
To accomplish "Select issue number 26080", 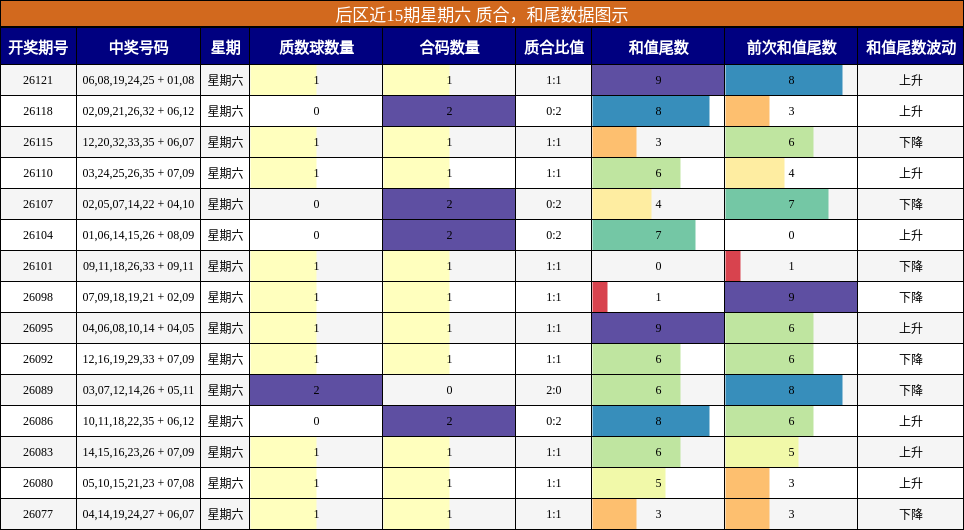I will 38,483.
